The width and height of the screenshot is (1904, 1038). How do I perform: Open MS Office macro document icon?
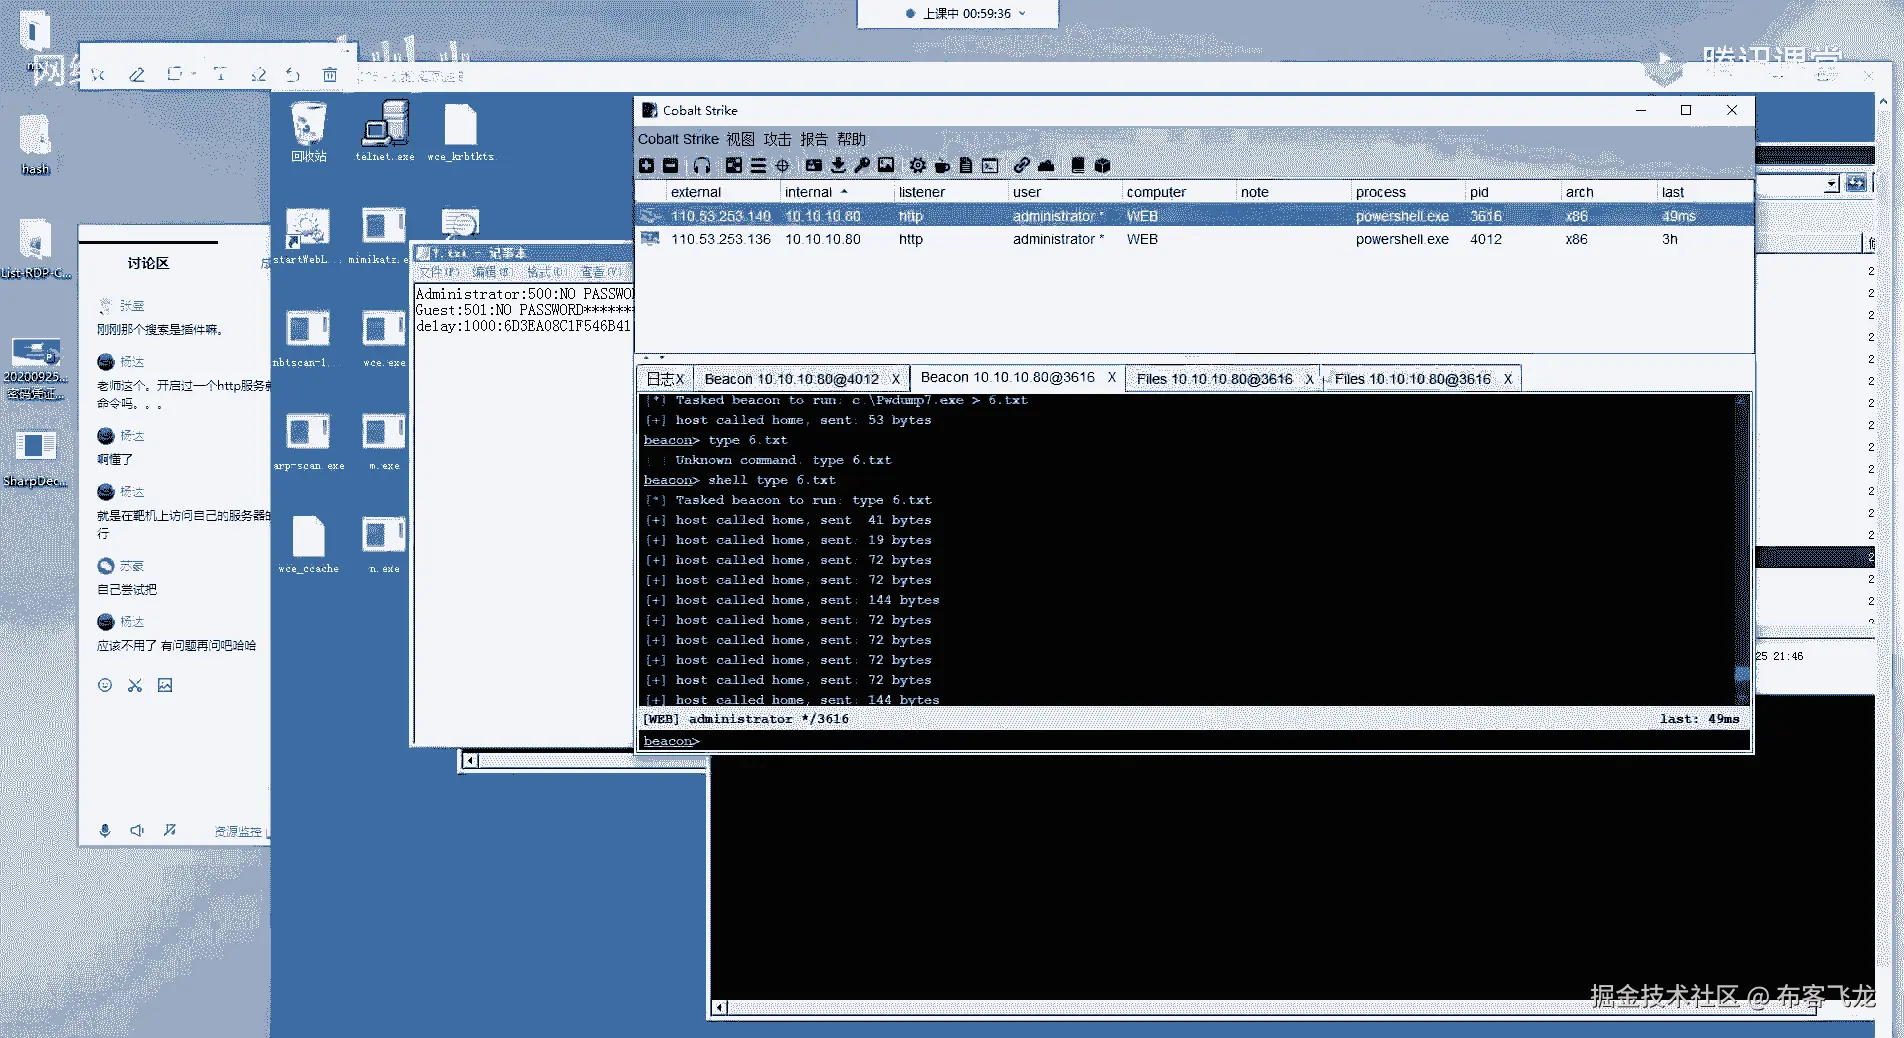(966, 165)
